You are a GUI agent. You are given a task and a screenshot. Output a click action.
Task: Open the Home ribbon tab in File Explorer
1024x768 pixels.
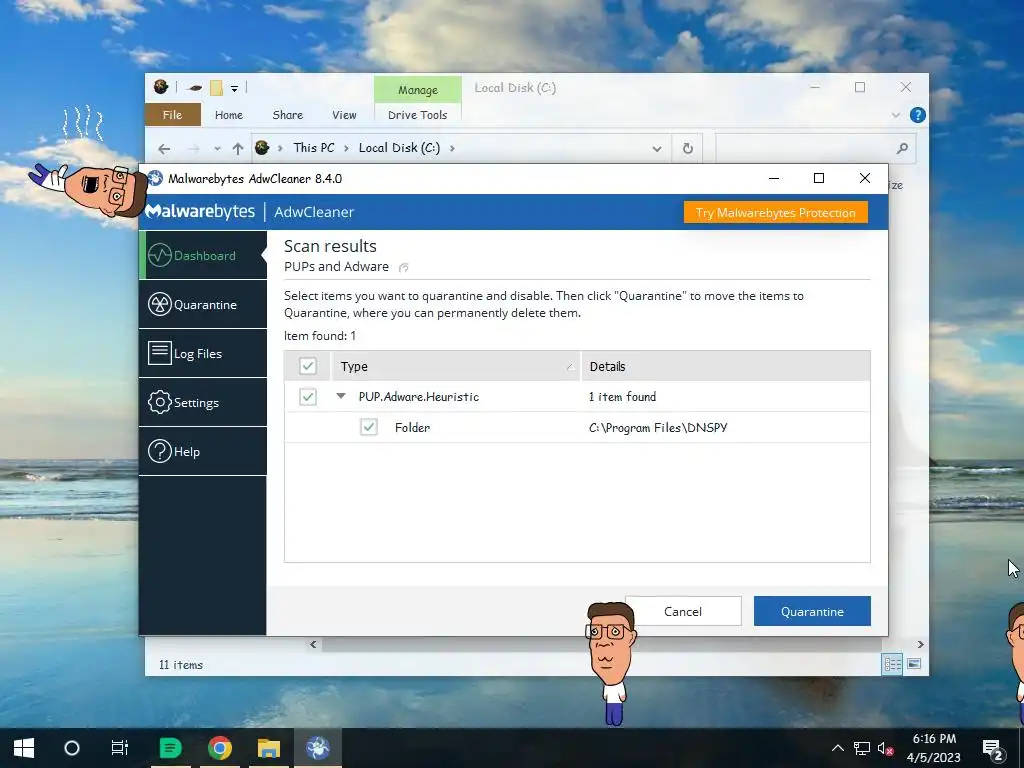[229, 115]
